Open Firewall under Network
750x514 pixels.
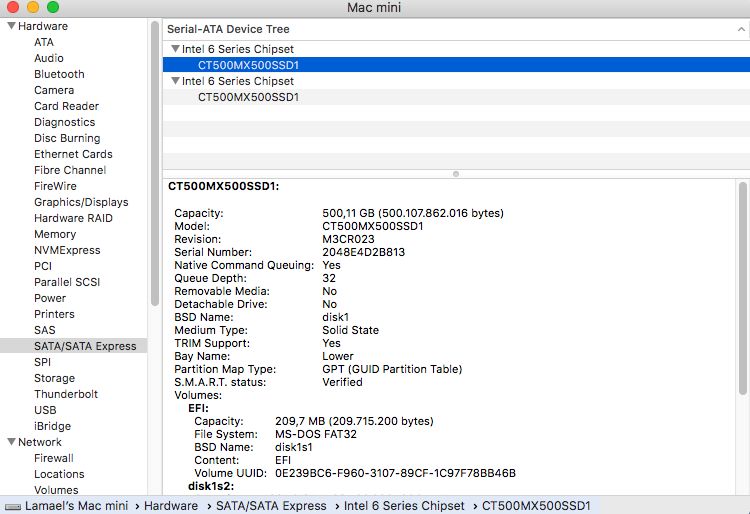click(x=54, y=458)
